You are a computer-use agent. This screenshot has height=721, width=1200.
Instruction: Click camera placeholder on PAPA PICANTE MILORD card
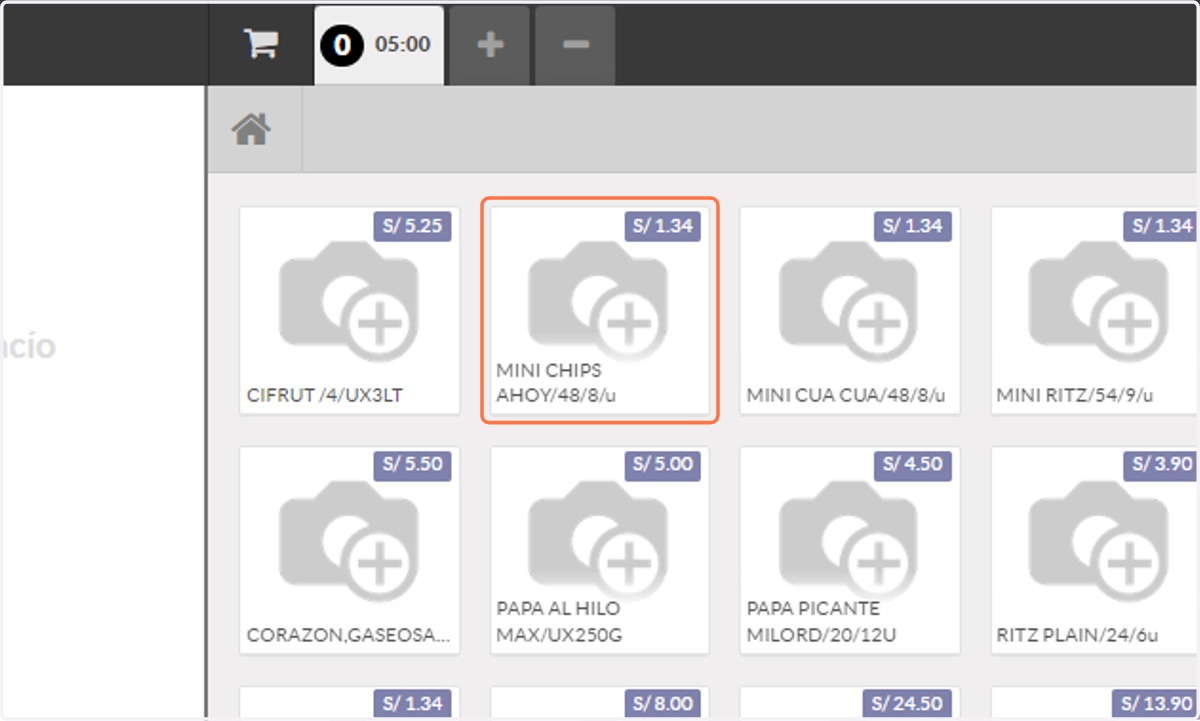coord(849,540)
